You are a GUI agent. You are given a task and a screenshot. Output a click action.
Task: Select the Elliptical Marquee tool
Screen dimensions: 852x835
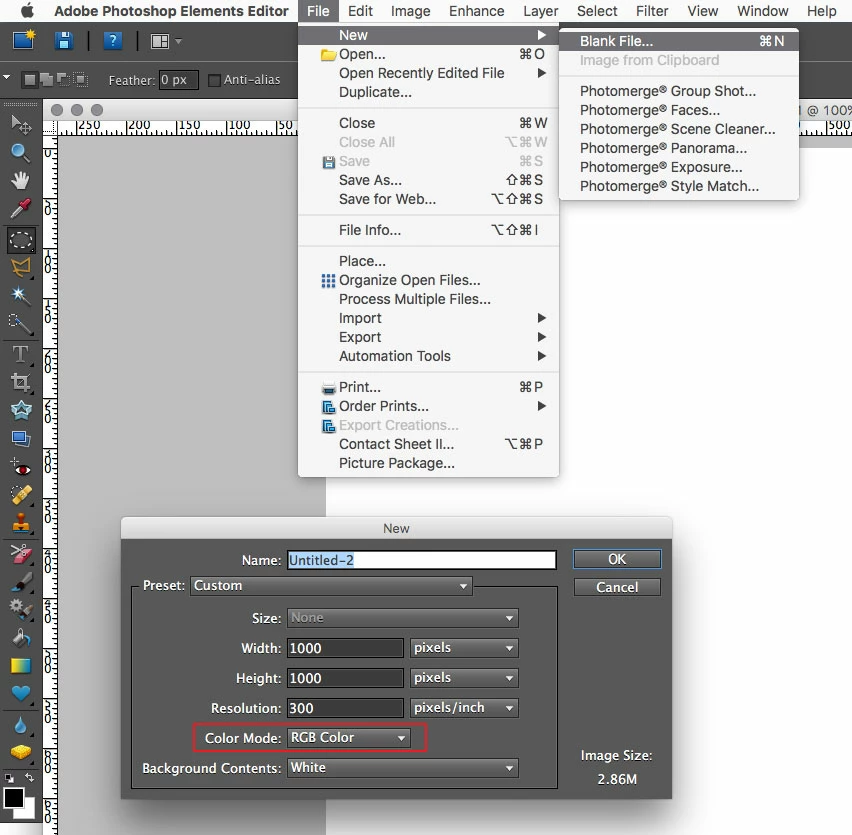click(21, 240)
